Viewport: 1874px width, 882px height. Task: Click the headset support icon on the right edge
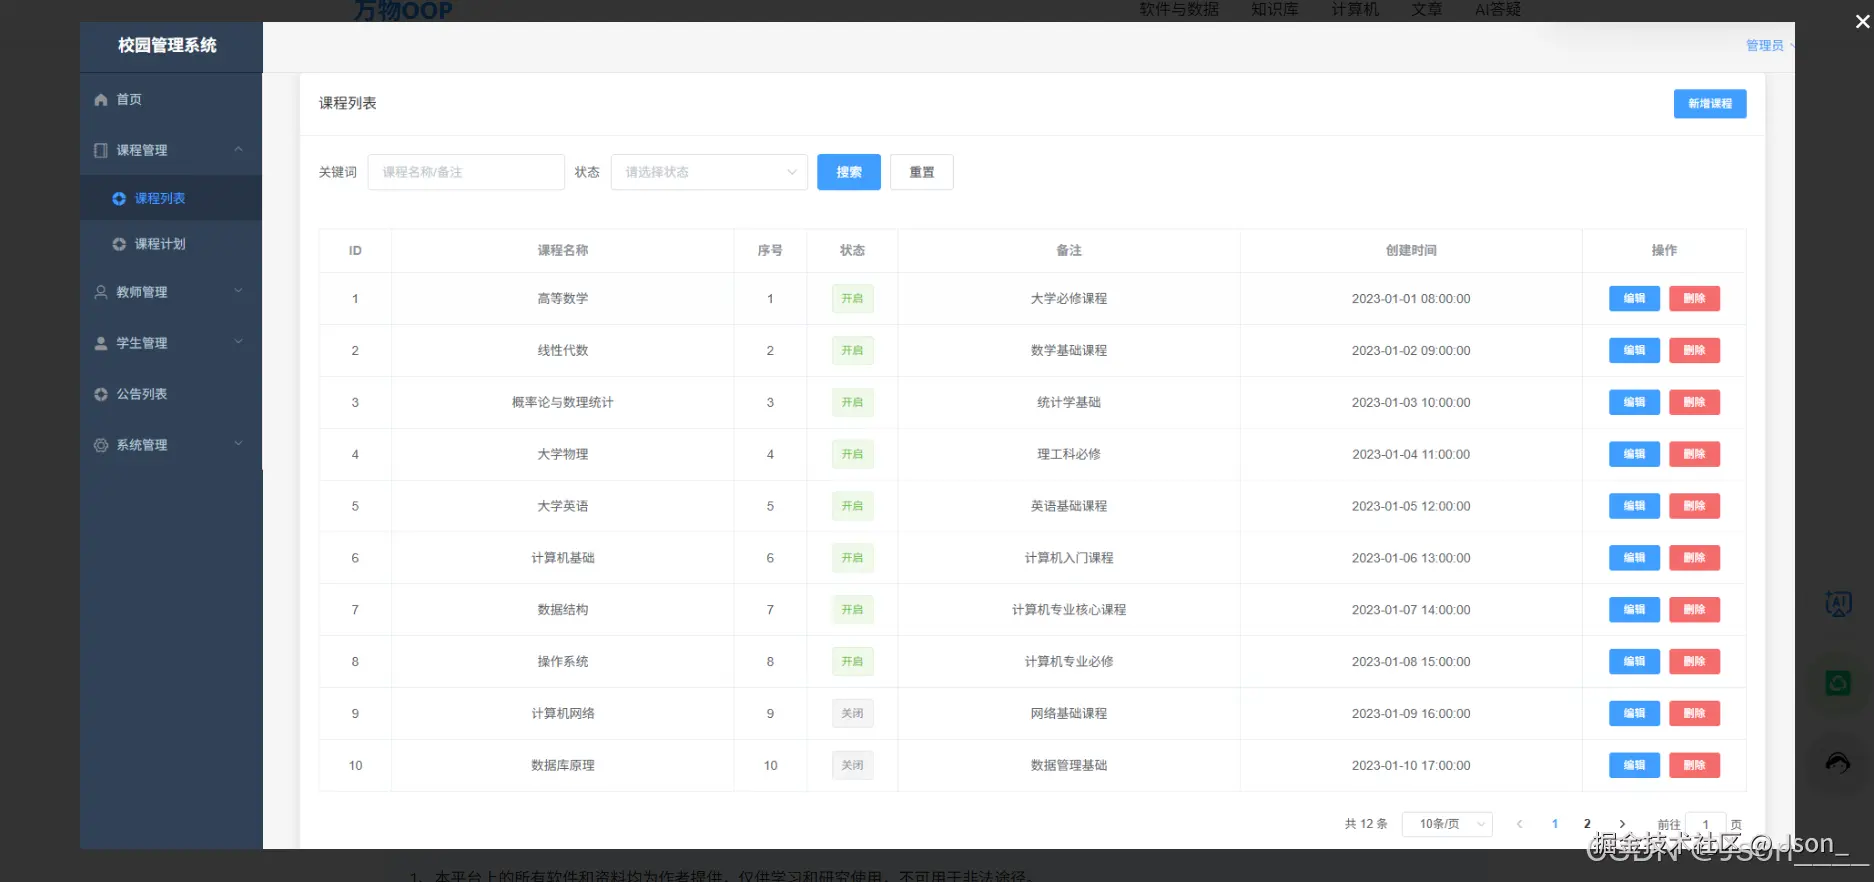1838,763
